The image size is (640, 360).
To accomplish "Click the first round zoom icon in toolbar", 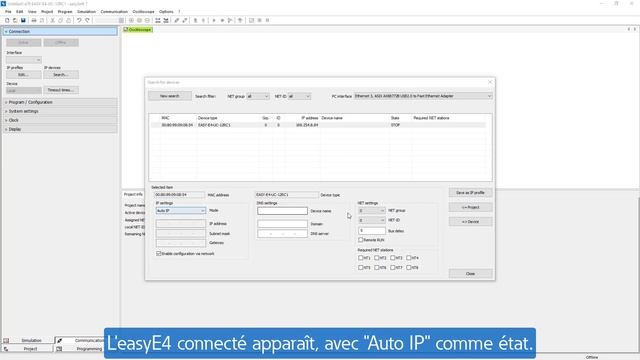I will [x=131, y=20].
